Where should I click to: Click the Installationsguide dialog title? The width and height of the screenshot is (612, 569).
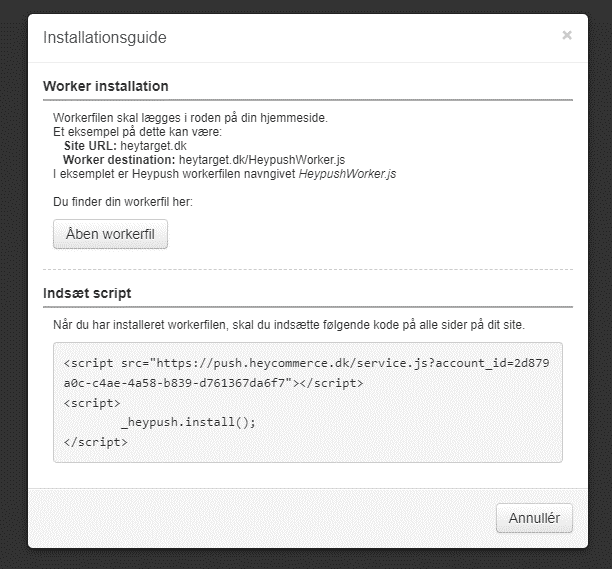click(104, 38)
